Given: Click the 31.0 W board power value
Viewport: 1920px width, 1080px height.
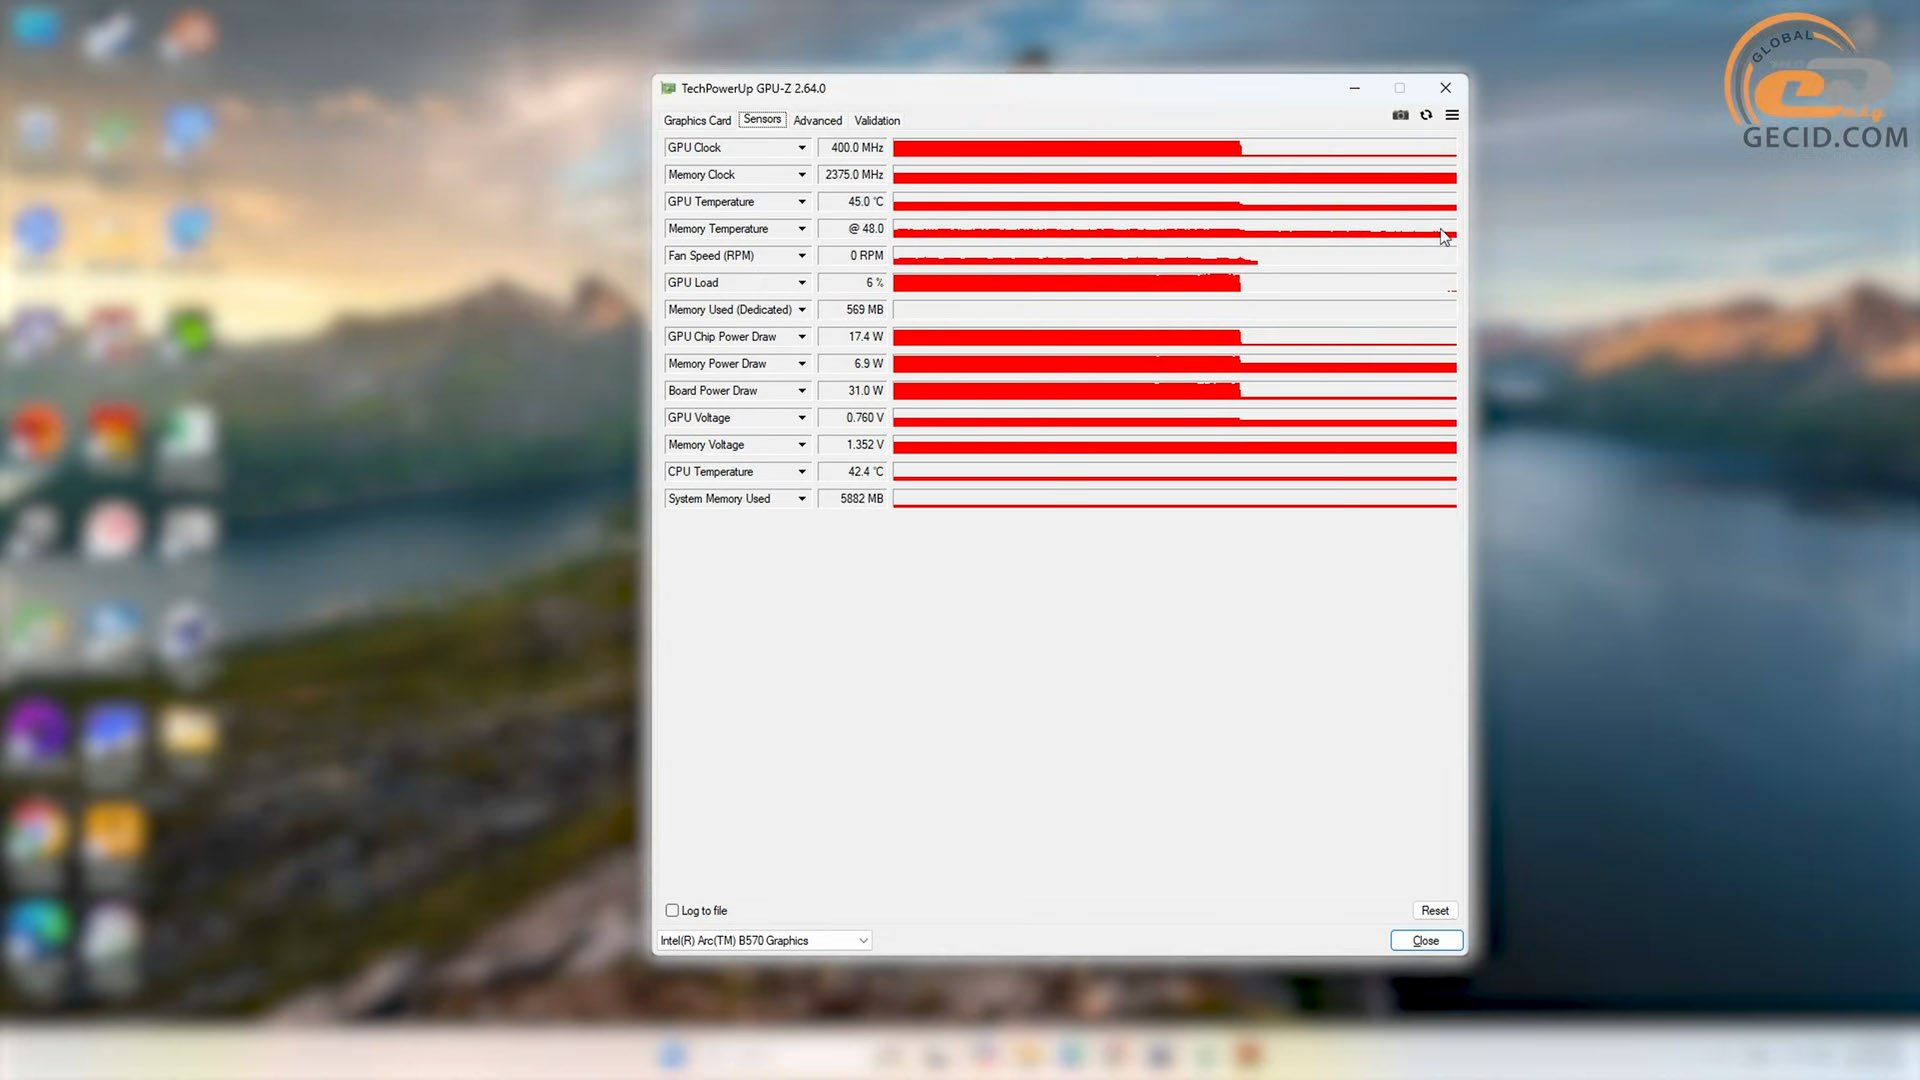Looking at the screenshot, I should point(852,391).
